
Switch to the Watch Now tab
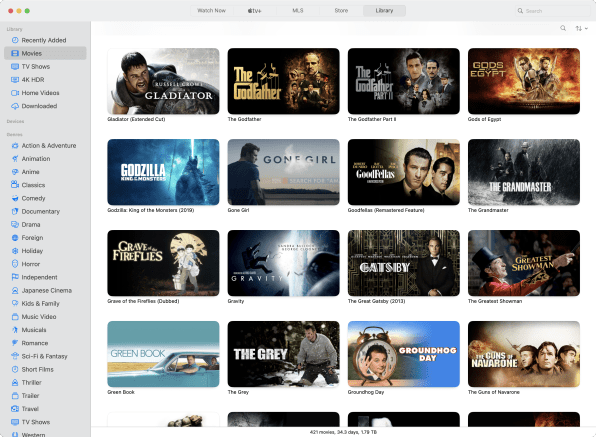[x=211, y=11]
